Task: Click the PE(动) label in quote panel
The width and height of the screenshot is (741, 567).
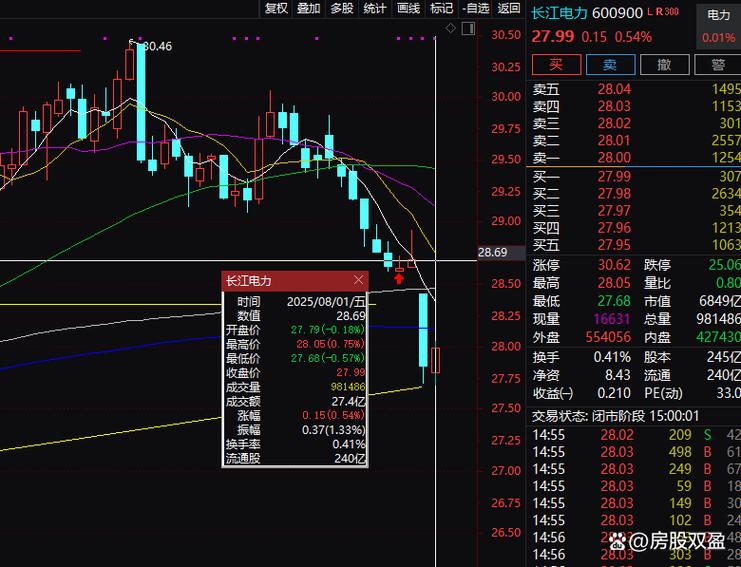Action: click(x=663, y=393)
